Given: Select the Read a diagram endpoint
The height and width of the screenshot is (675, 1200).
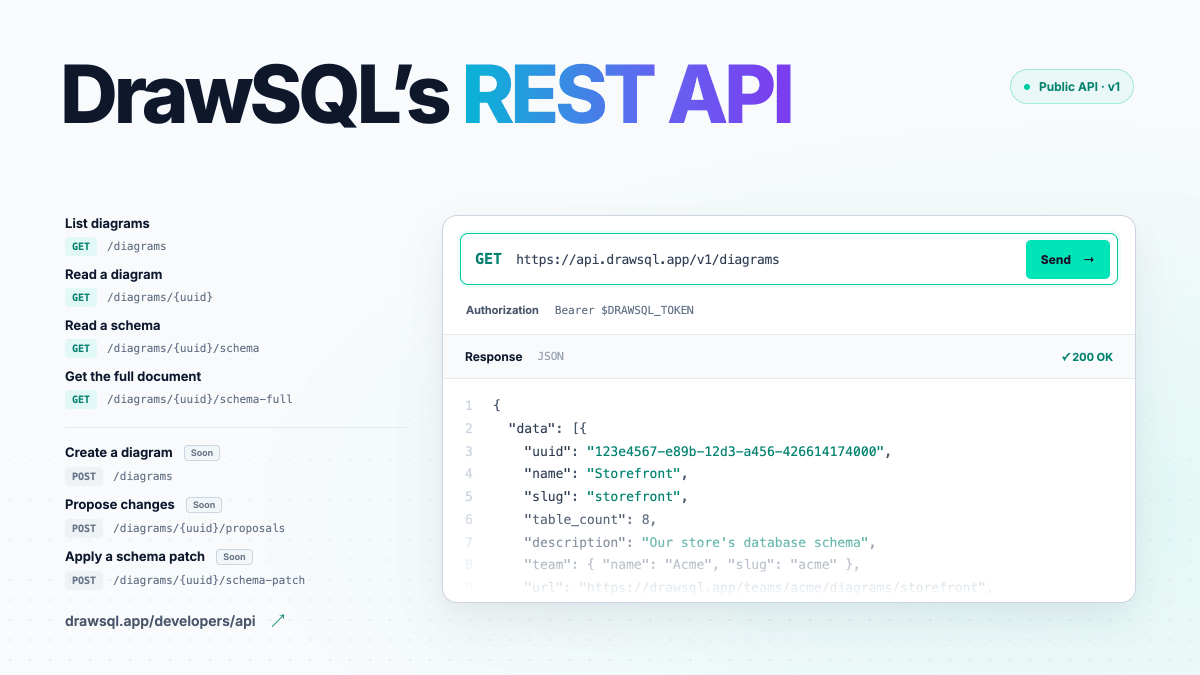Looking at the screenshot, I should 113,274.
